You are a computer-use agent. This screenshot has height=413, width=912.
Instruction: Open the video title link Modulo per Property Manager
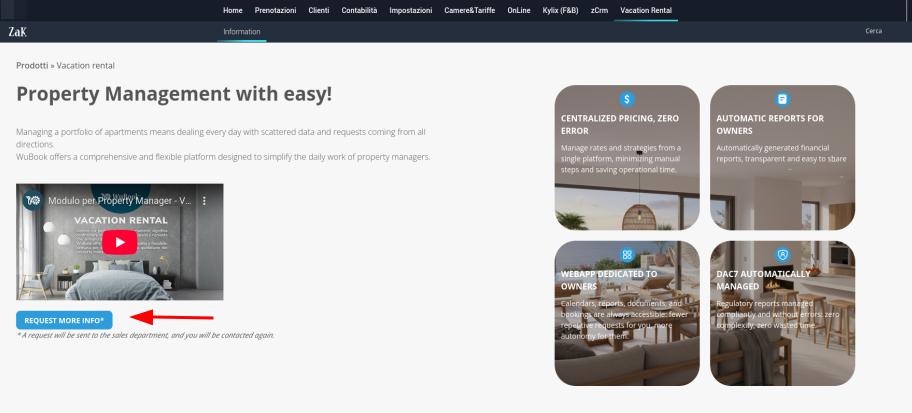120,201
